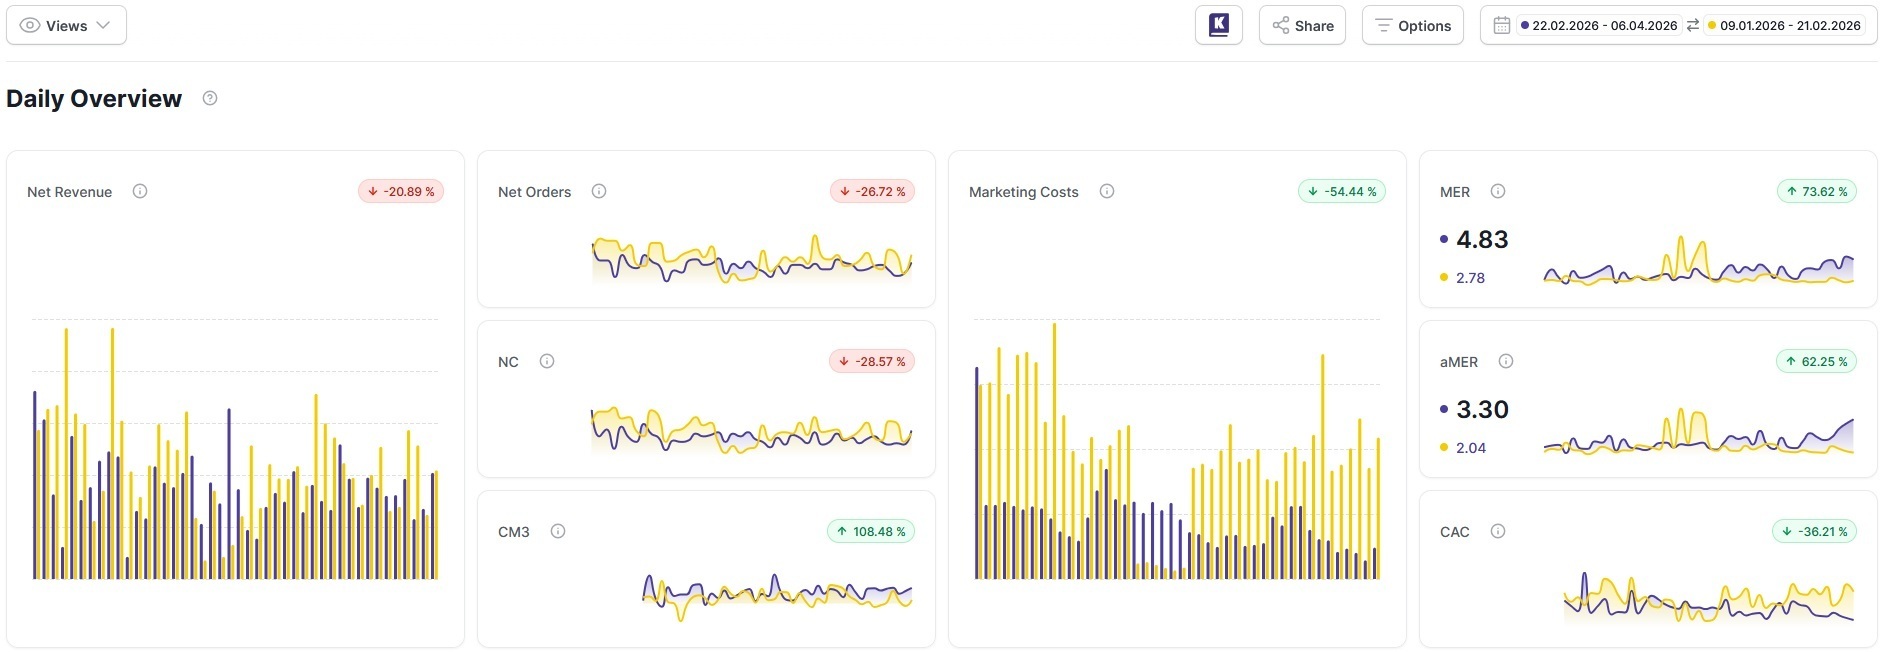Click the info icon next to Marketing Costs

pyautogui.click(x=1107, y=191)
